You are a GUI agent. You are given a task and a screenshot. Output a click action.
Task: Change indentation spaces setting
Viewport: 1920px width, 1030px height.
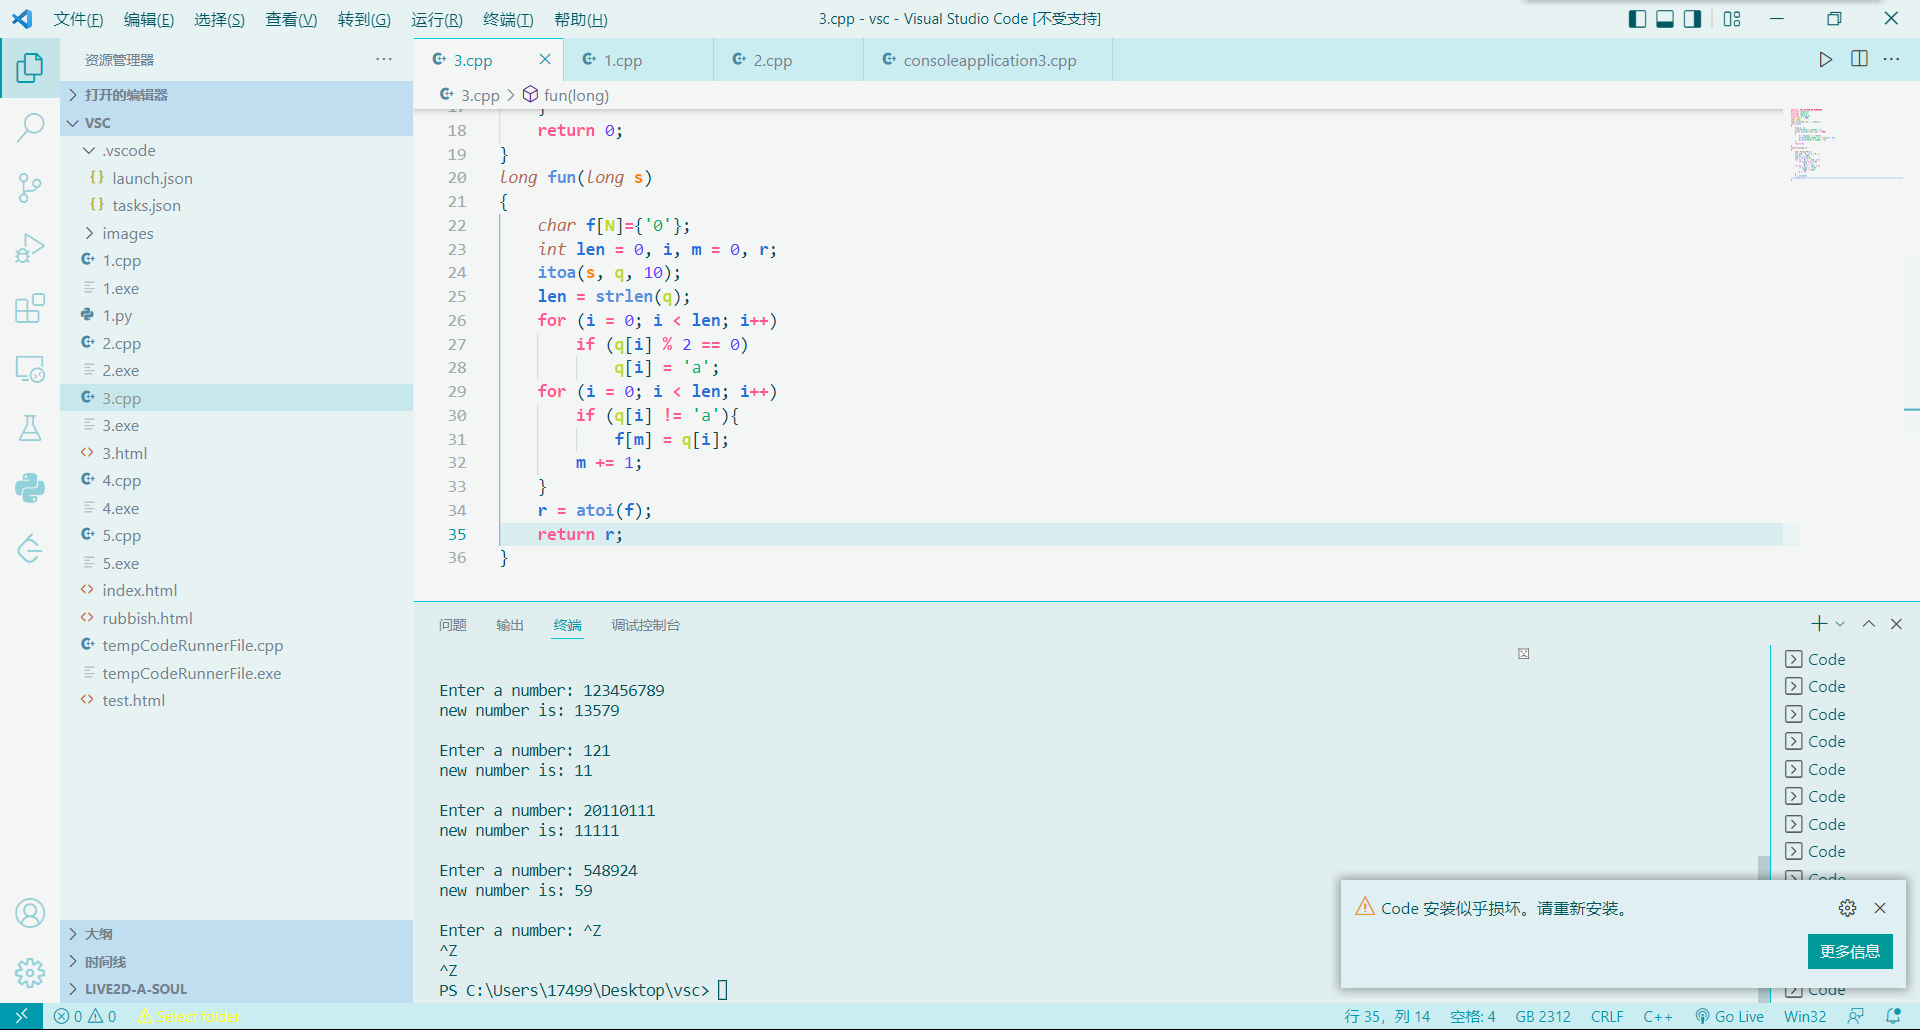coord(1473,1016)
